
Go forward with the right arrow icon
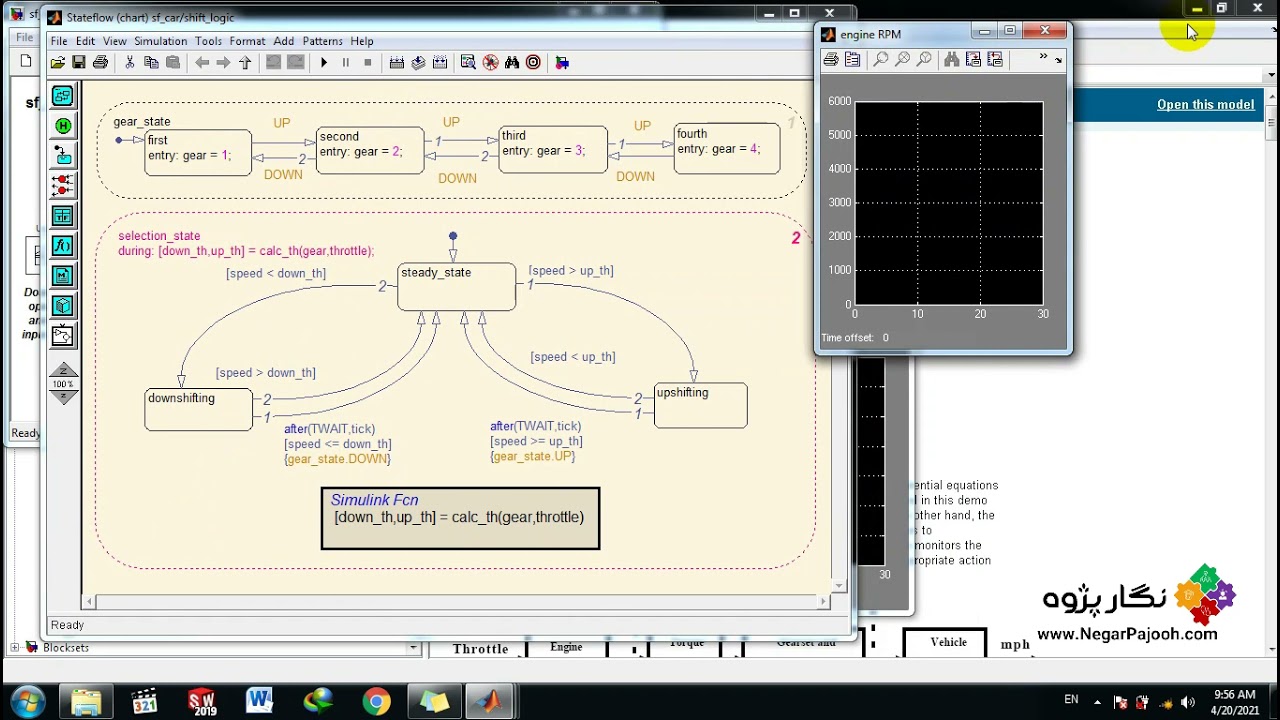tap(223, 62)
